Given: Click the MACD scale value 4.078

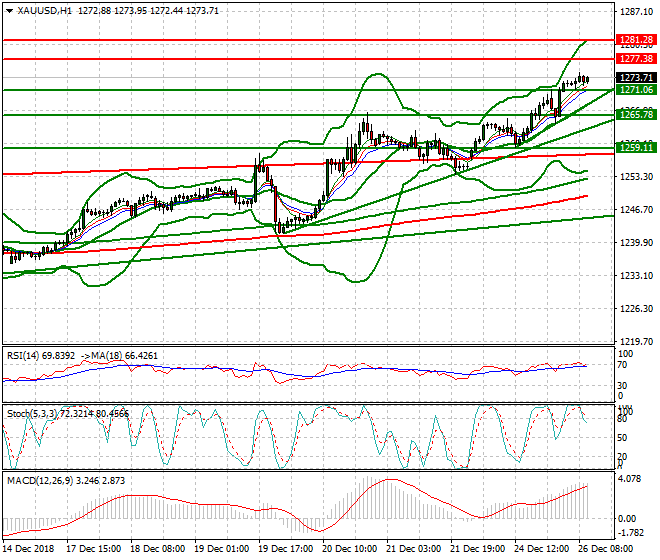Looking at the screenshot, I should click(630, 479).
